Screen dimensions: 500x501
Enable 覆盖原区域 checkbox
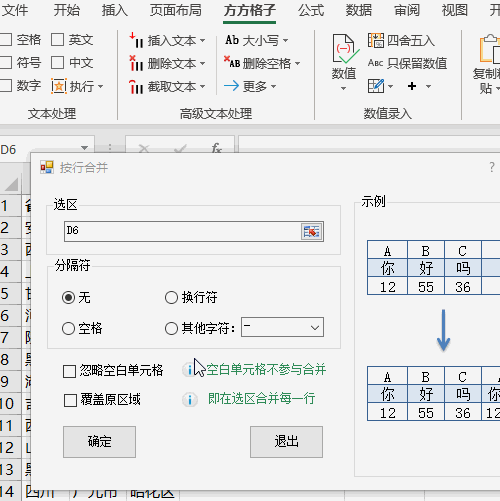pos(70,400)
